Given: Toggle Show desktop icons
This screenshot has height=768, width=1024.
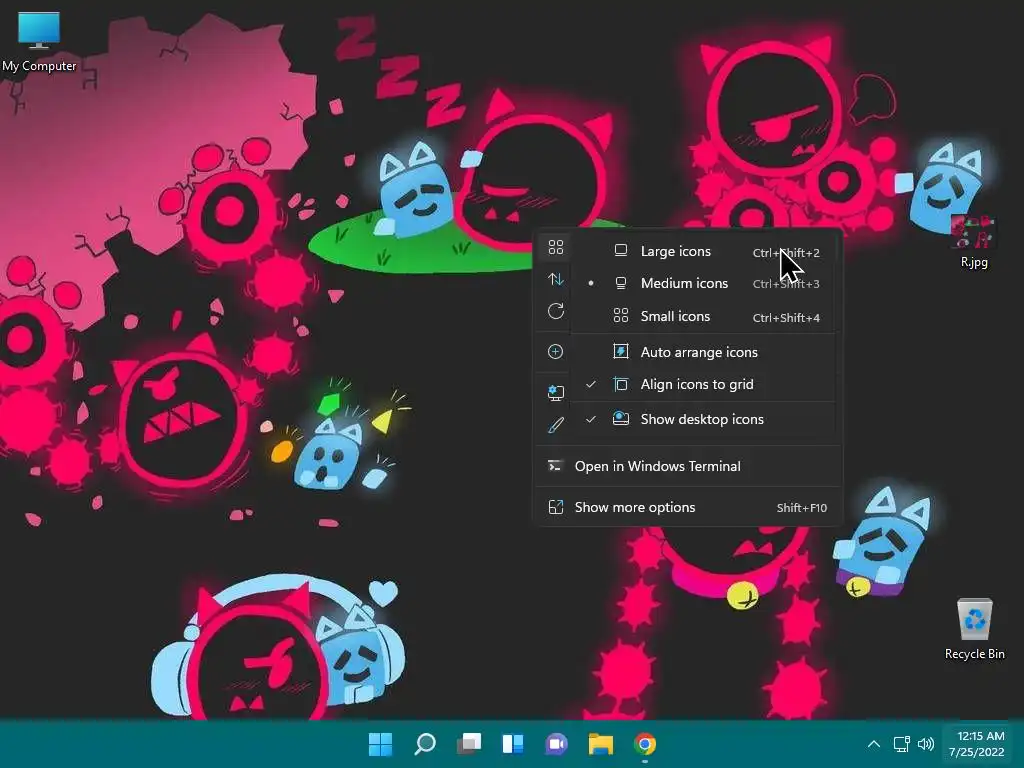Looking at the screenshot, I should [x=704, y=419].
